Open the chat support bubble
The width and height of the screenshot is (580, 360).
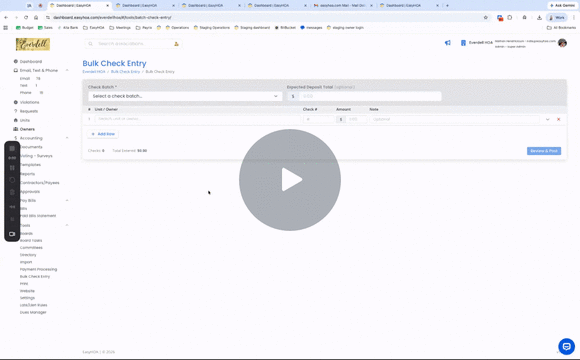[566, 346]
